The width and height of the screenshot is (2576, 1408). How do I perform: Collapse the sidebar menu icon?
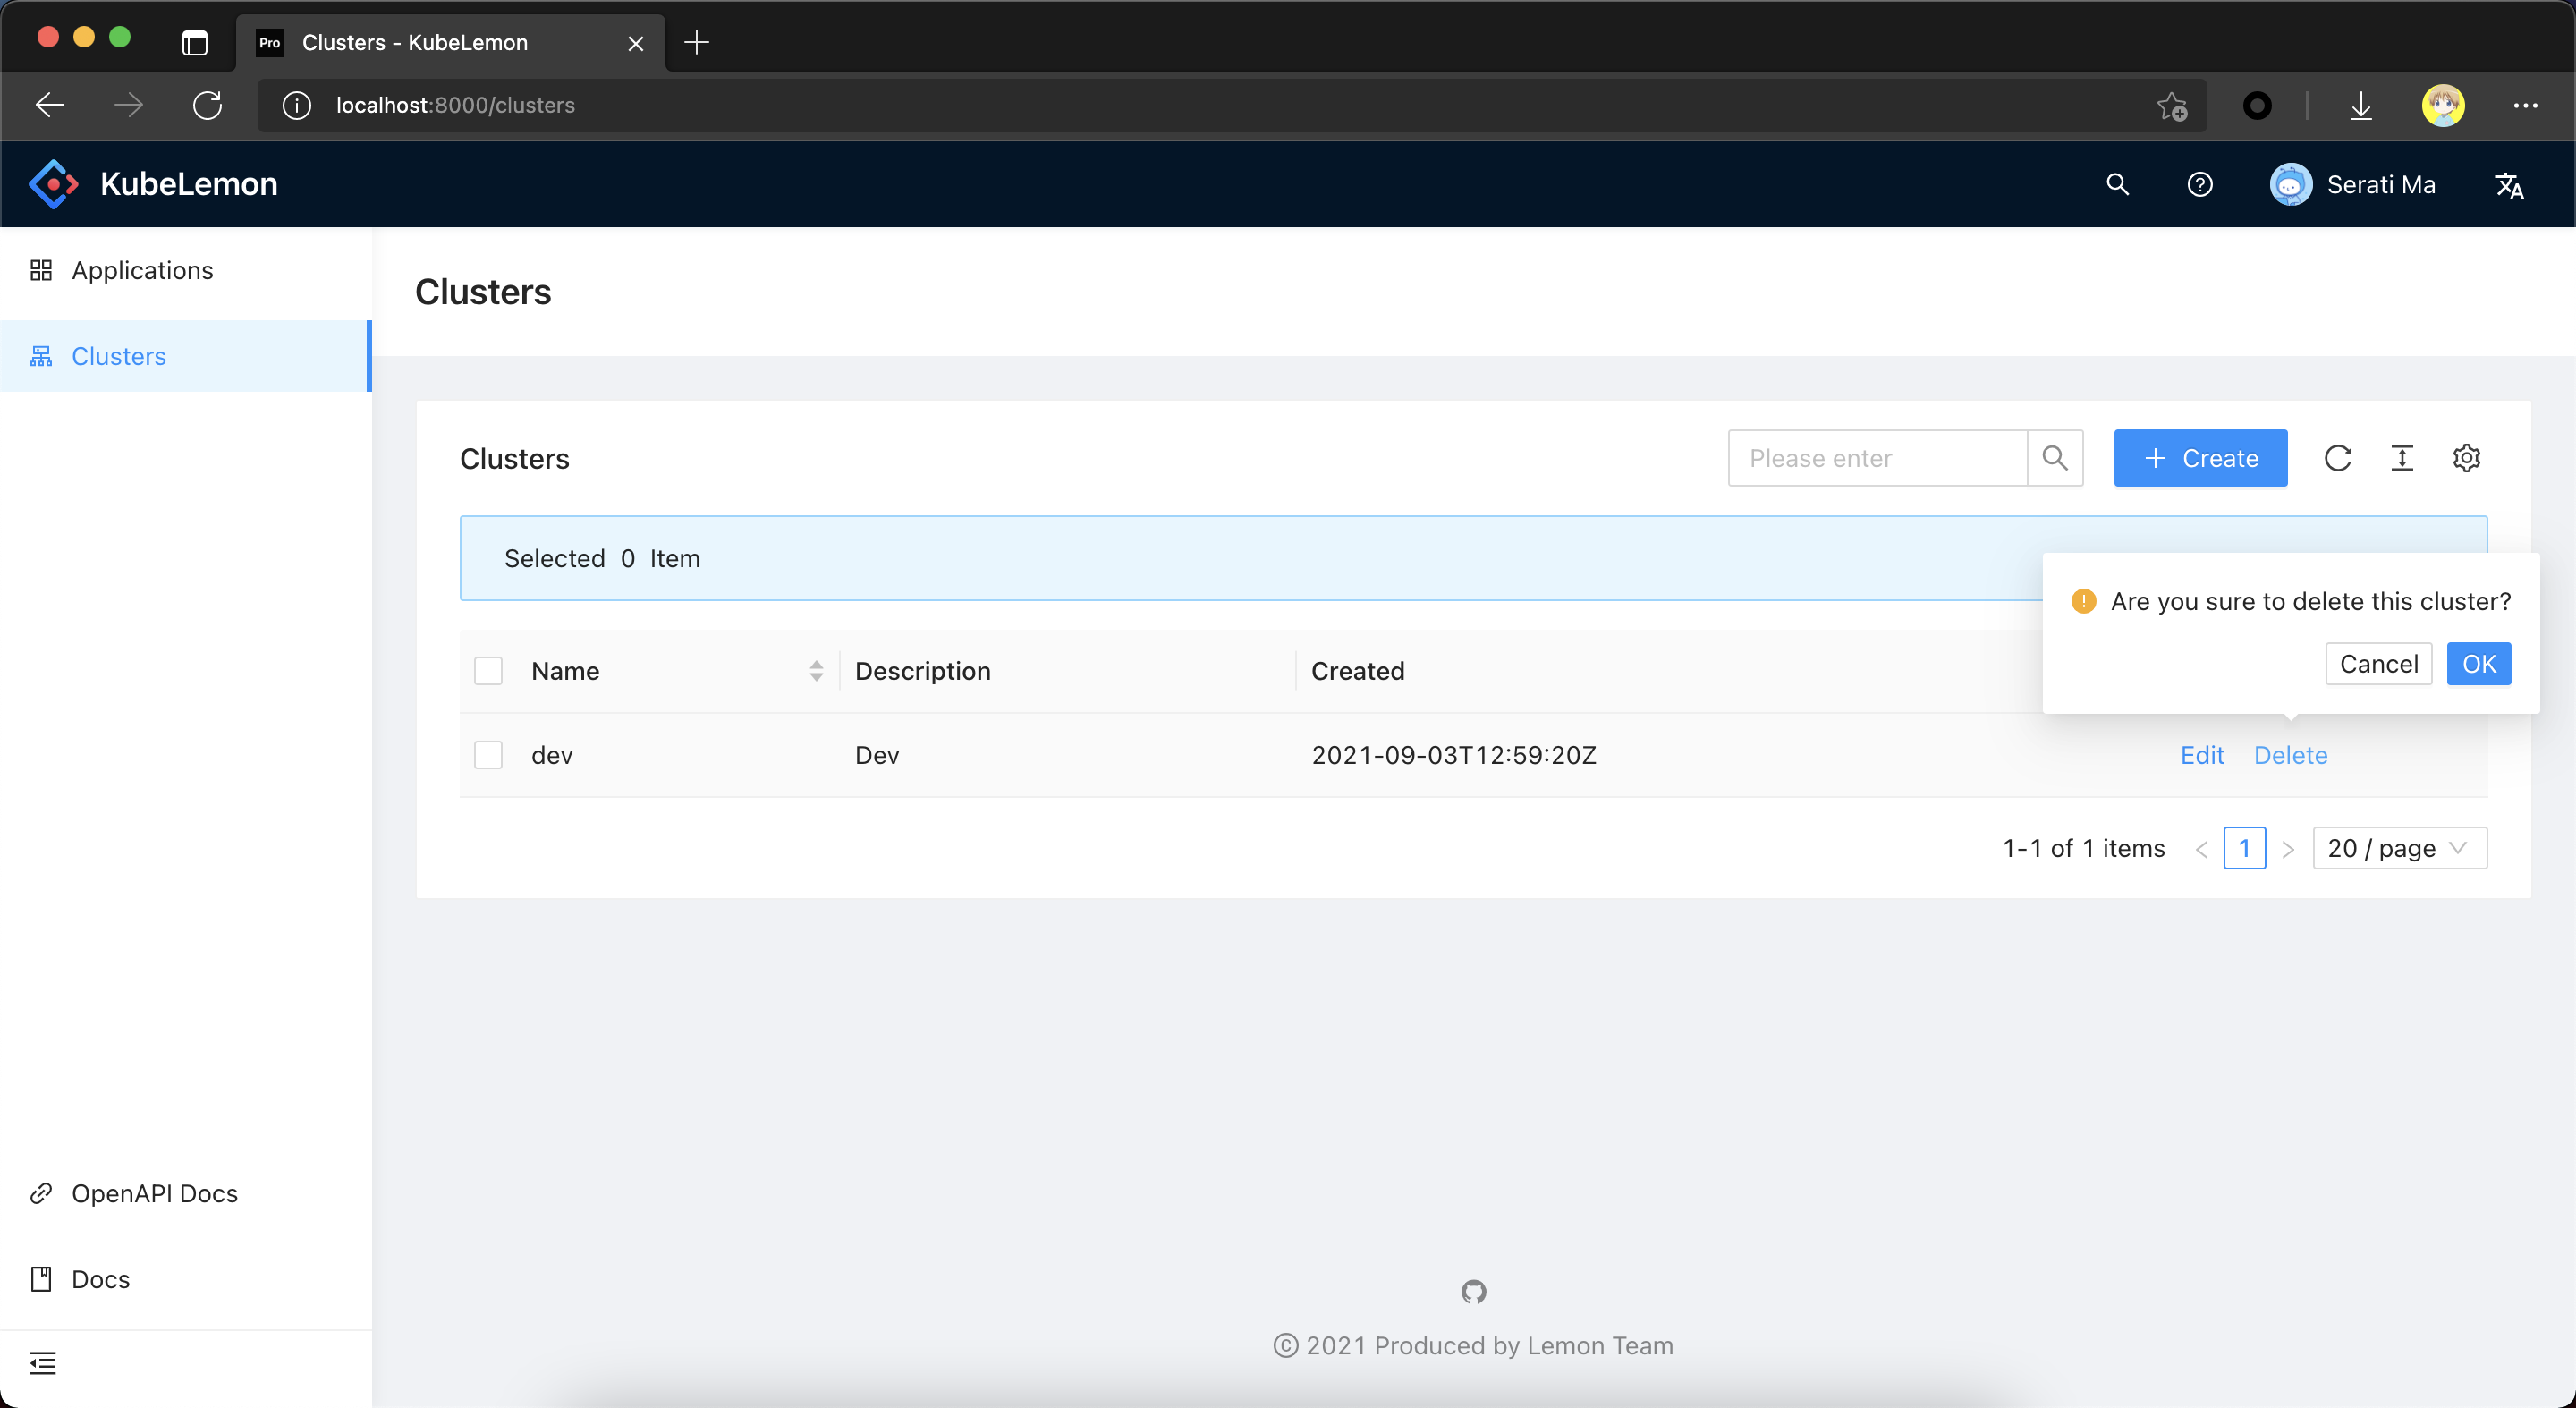tap(43, 1363)
